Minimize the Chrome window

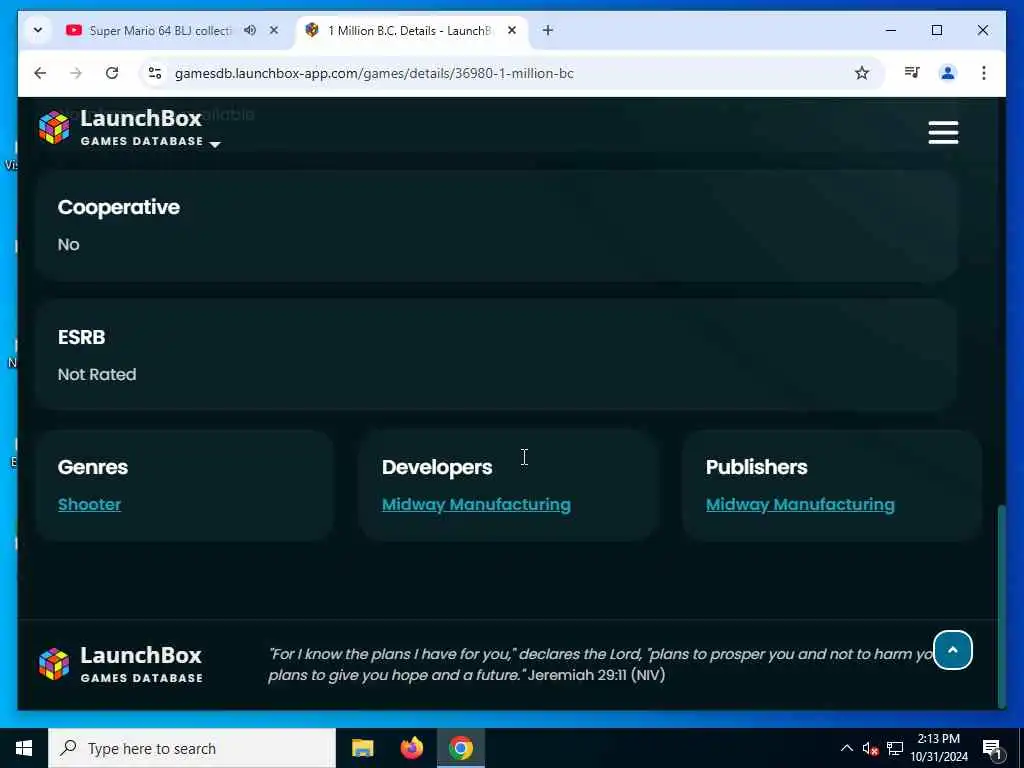891,30
